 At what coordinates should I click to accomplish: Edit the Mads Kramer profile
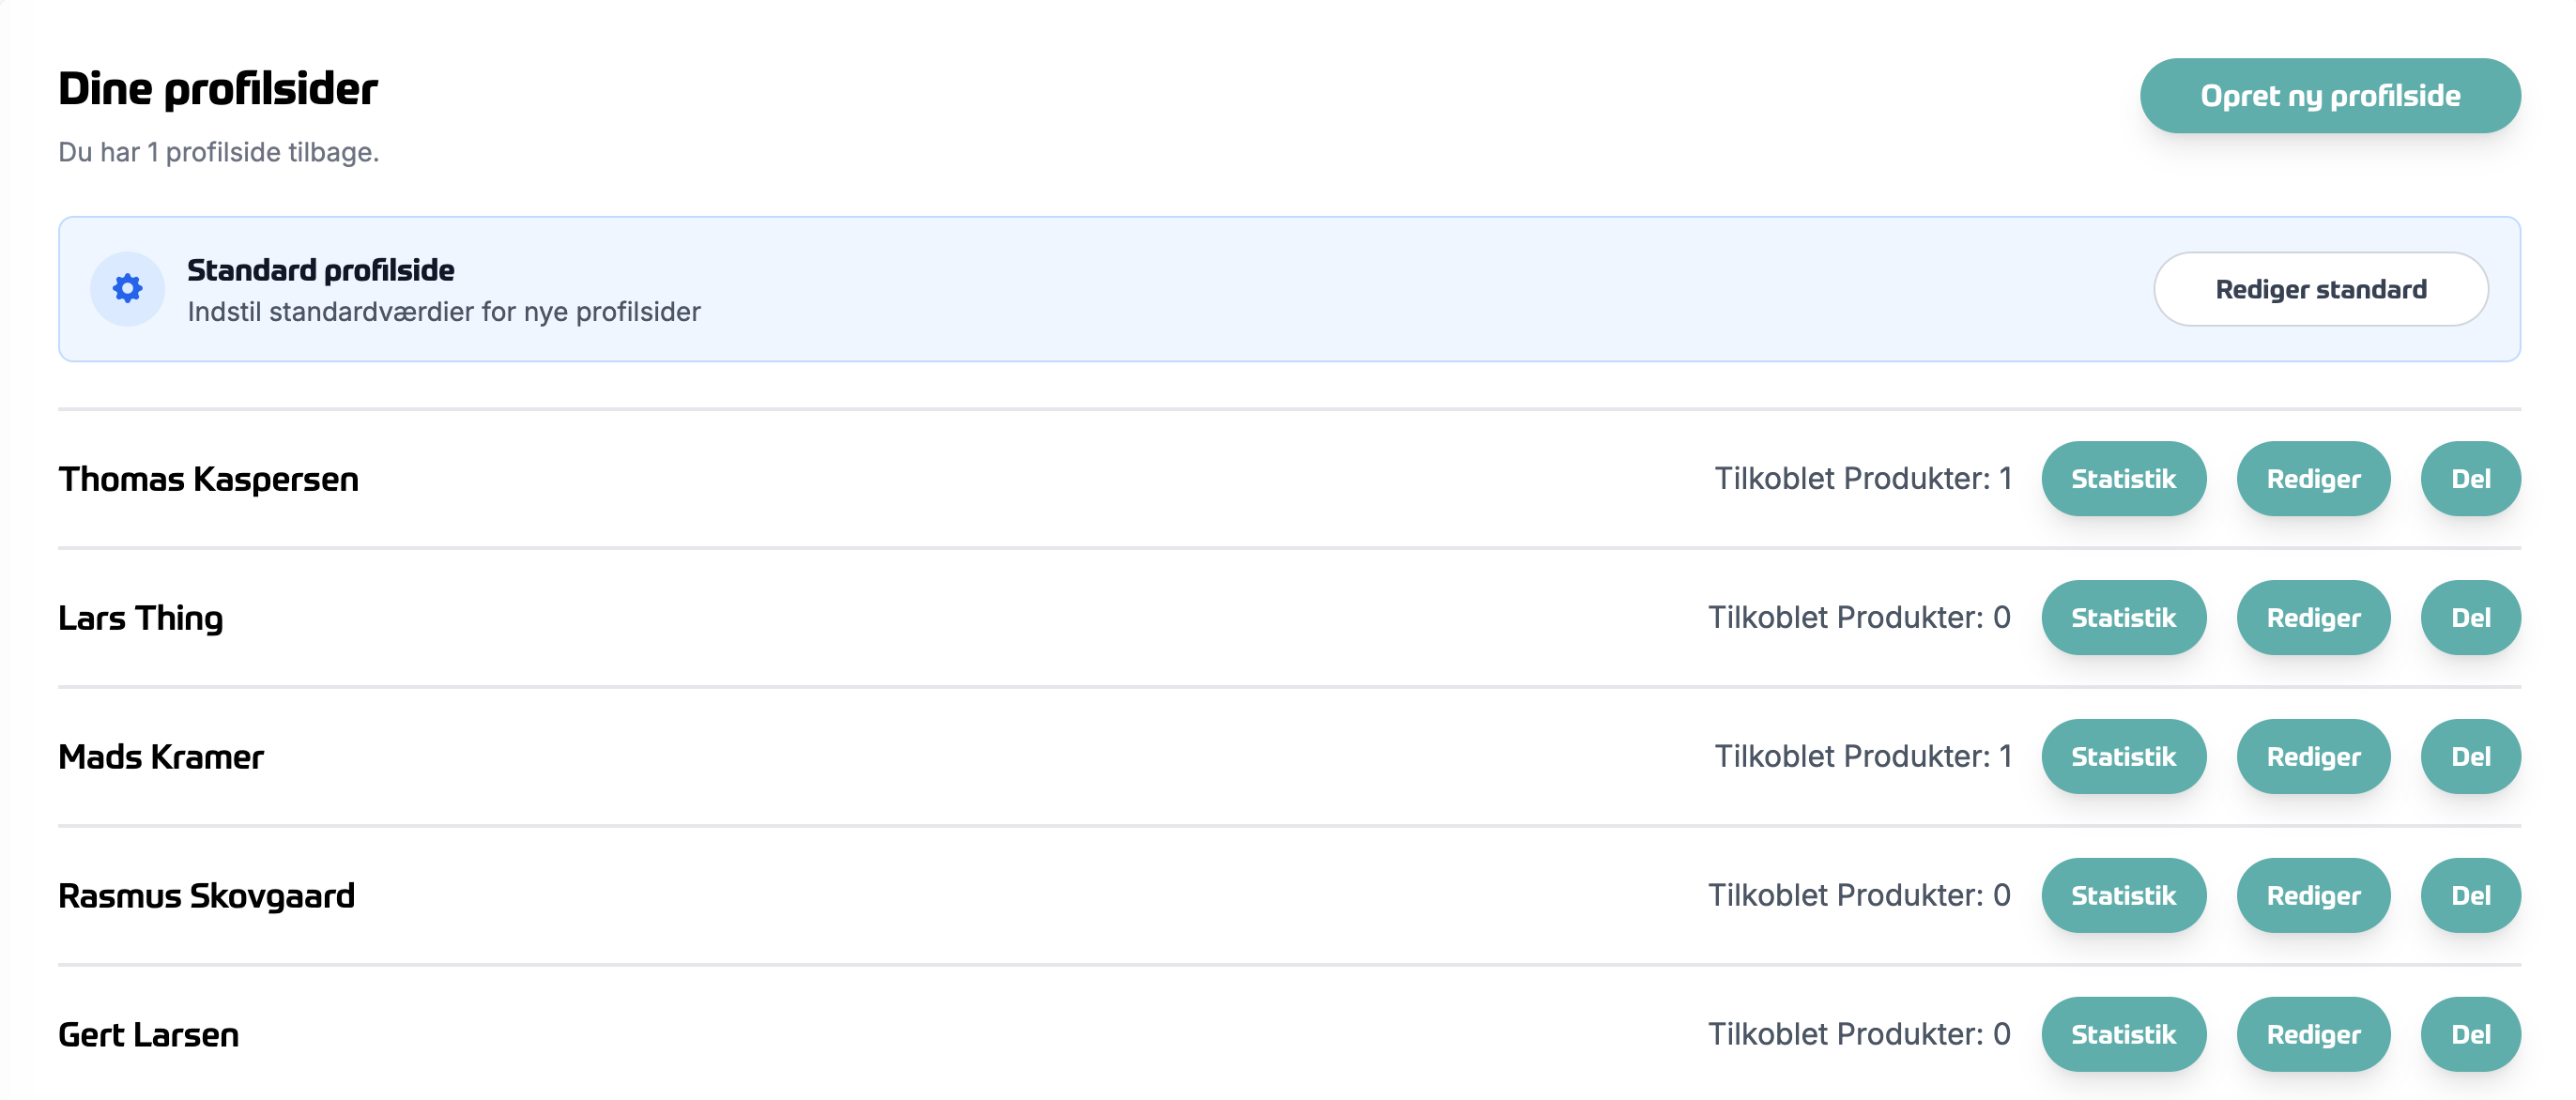[2313, 757]
